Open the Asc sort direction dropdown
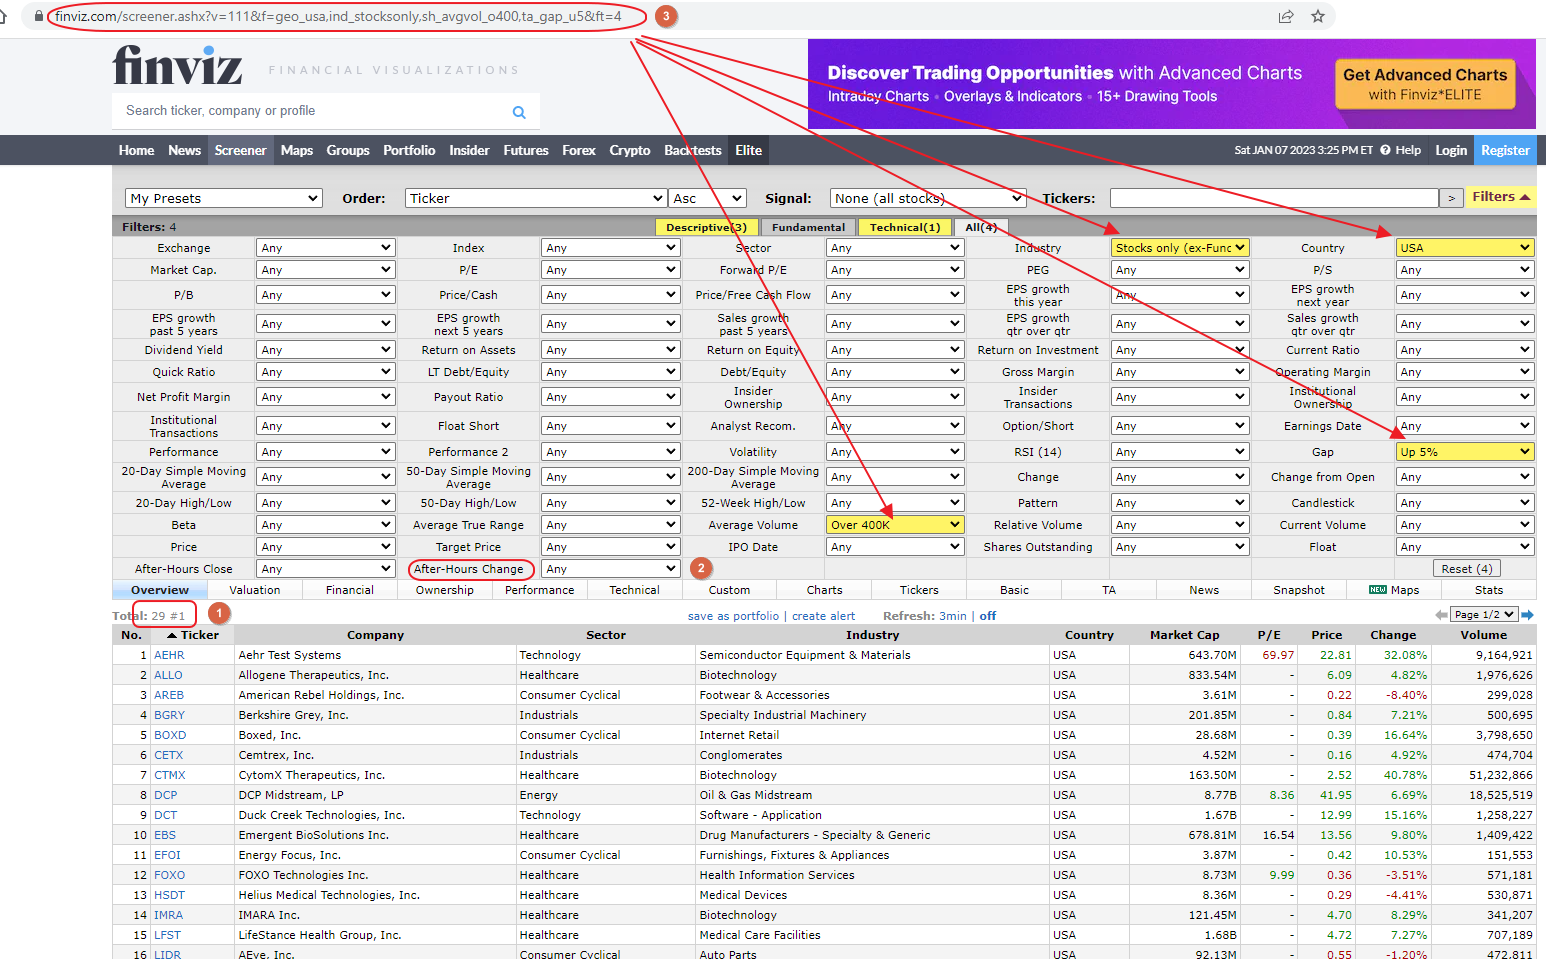 click(708, 198)
